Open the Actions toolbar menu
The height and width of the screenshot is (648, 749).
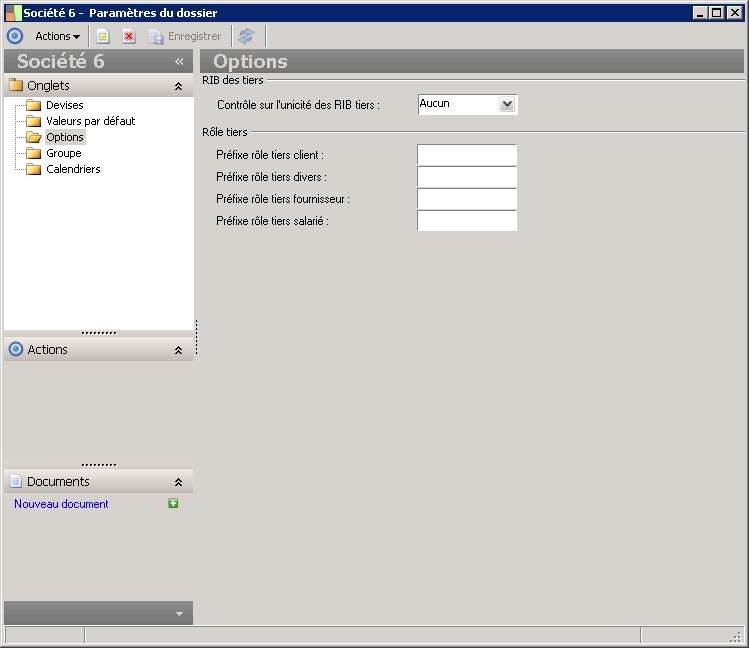click(x=57, y=36)
